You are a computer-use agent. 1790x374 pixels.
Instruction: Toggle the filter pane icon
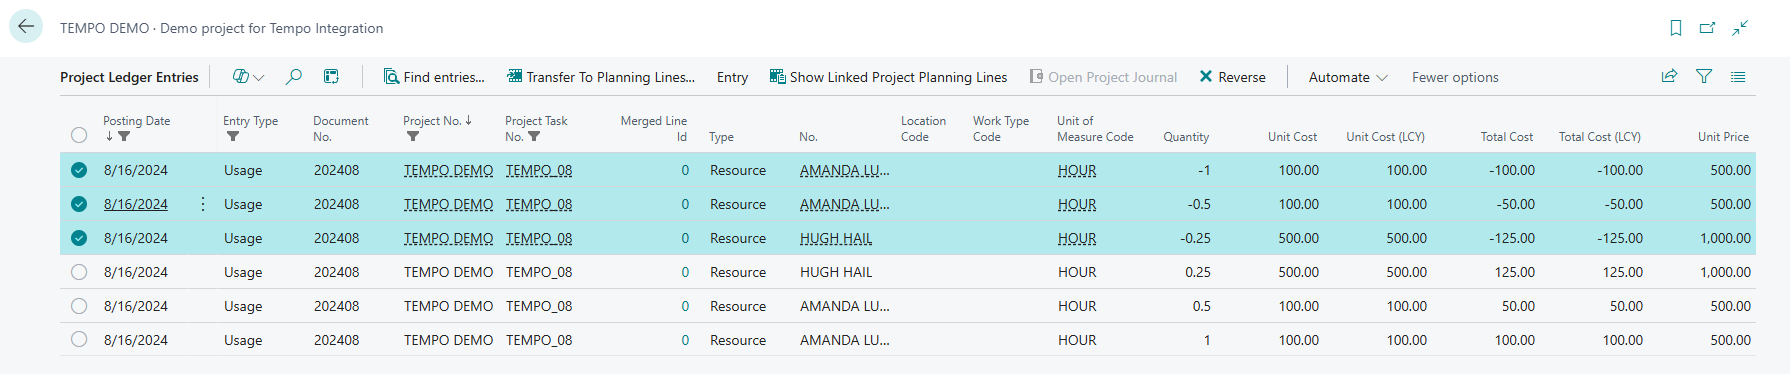pyautogui.click(x=1704, y=76)
